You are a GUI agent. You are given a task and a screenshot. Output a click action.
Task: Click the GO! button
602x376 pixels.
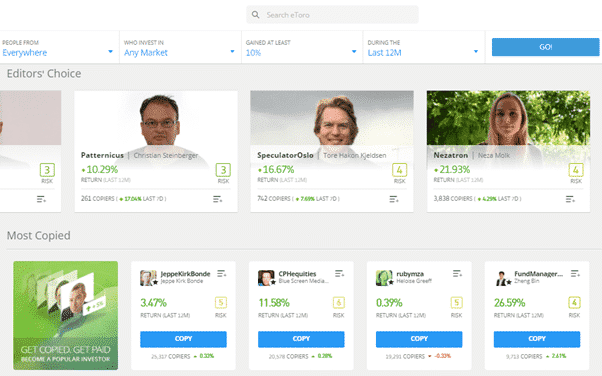[x=546, y=47]
